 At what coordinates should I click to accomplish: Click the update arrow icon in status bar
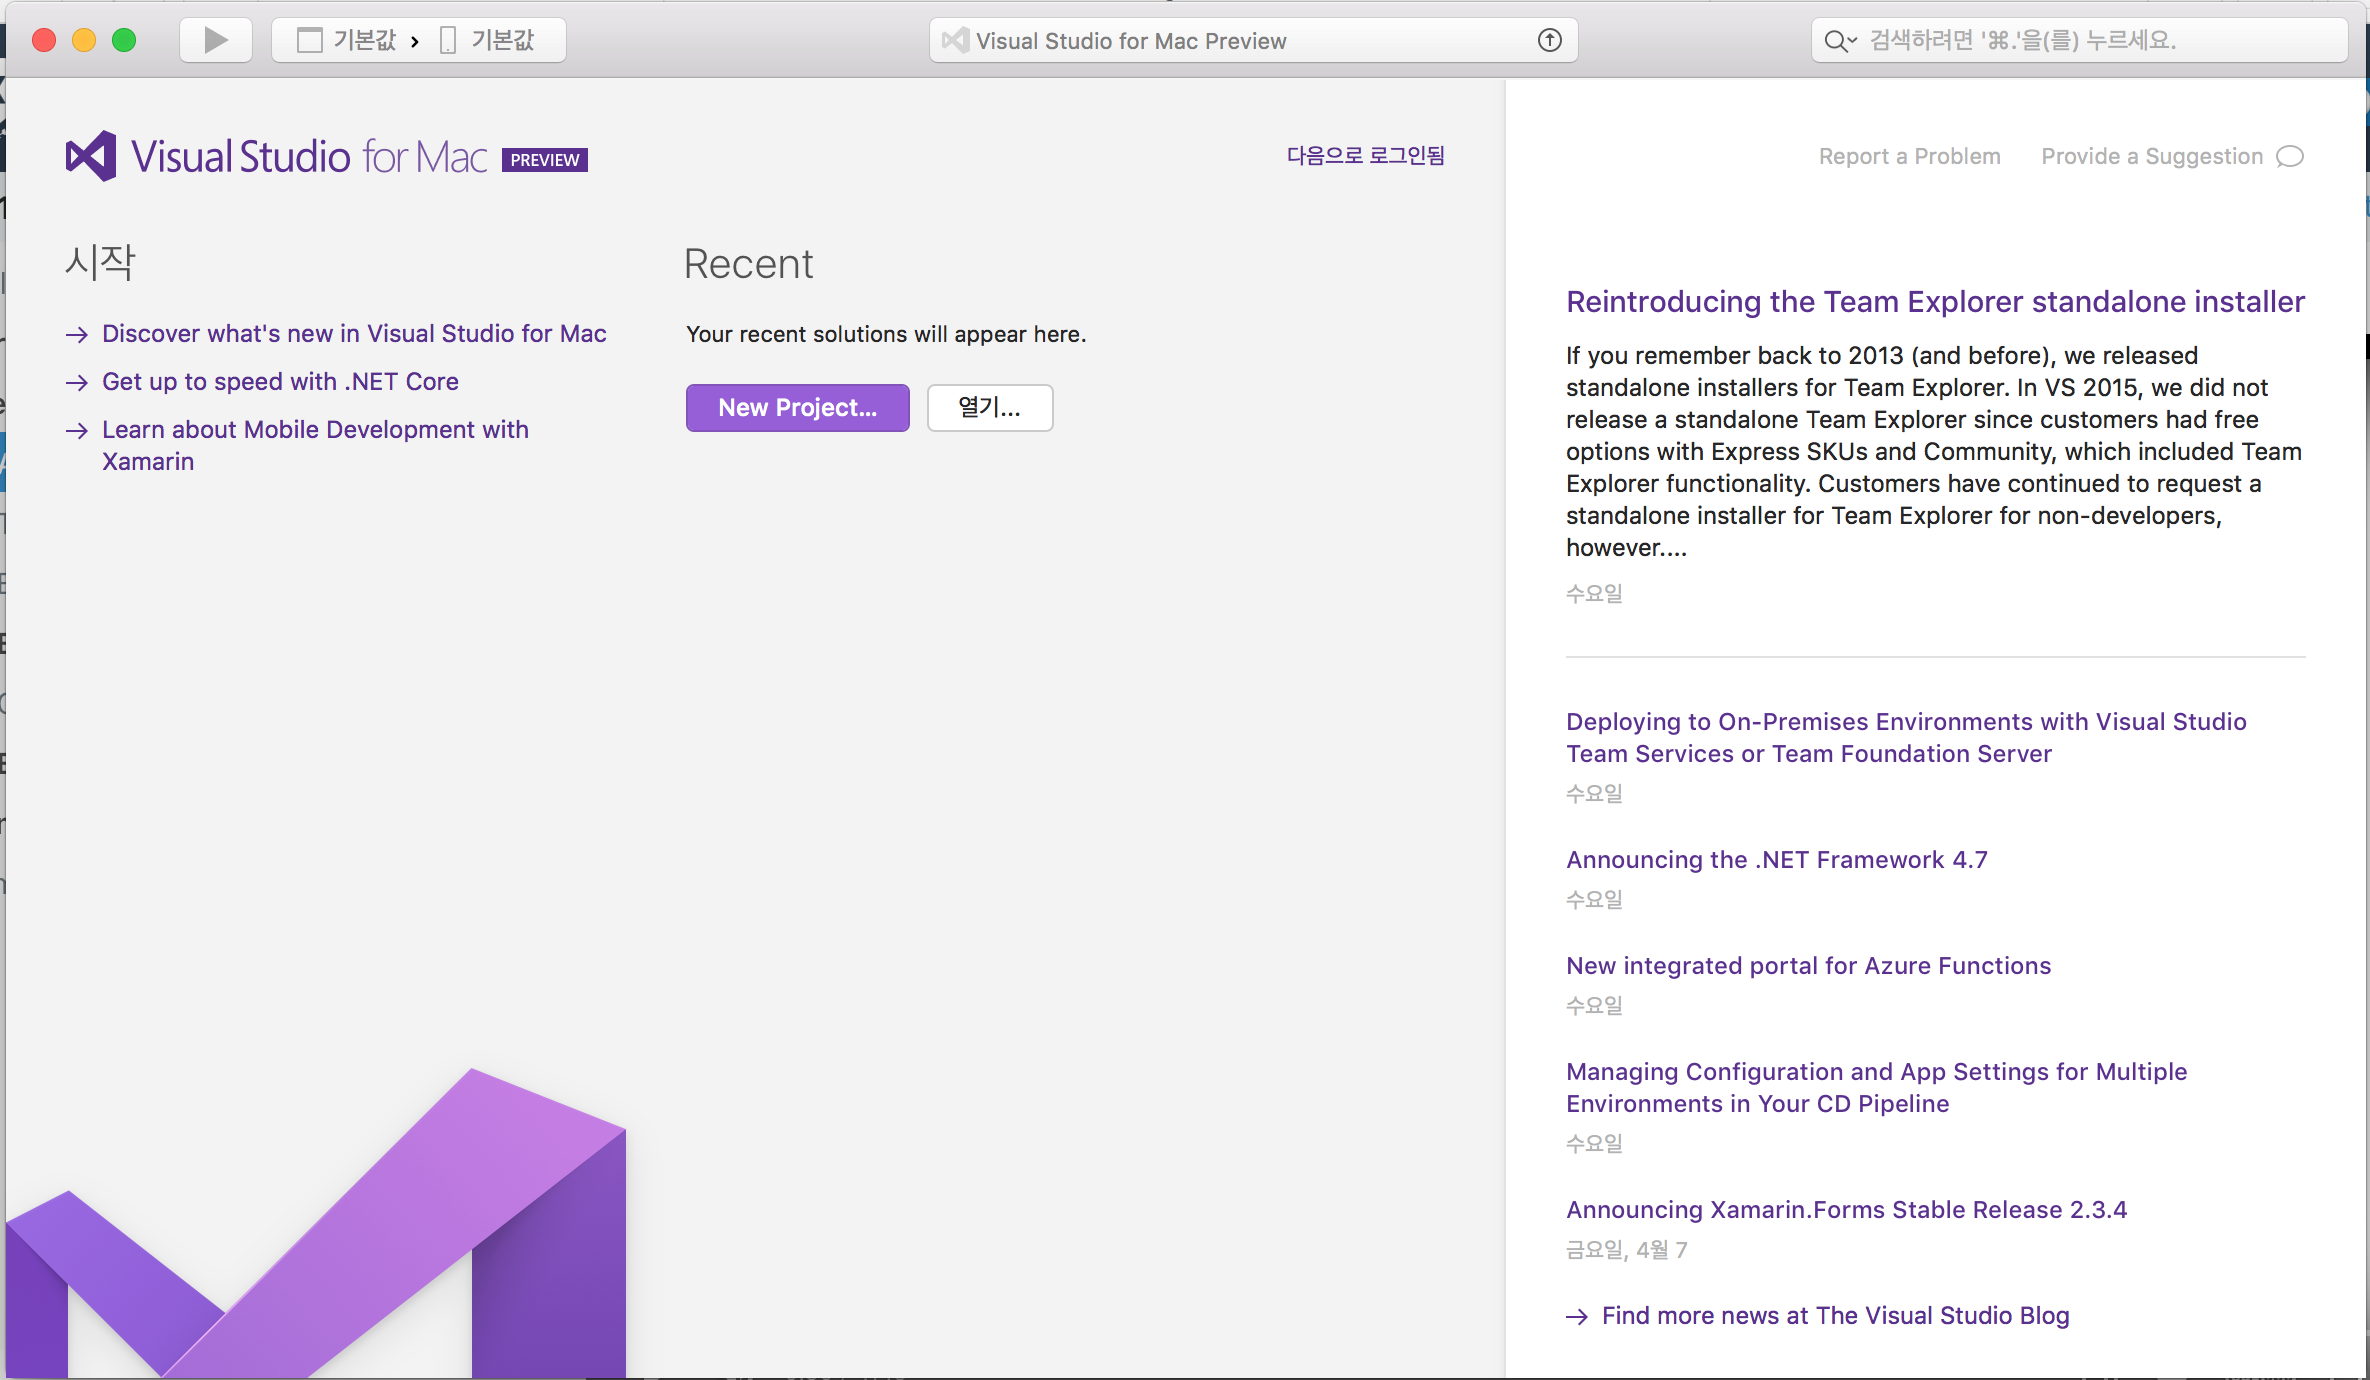[x=1549, y=40]
